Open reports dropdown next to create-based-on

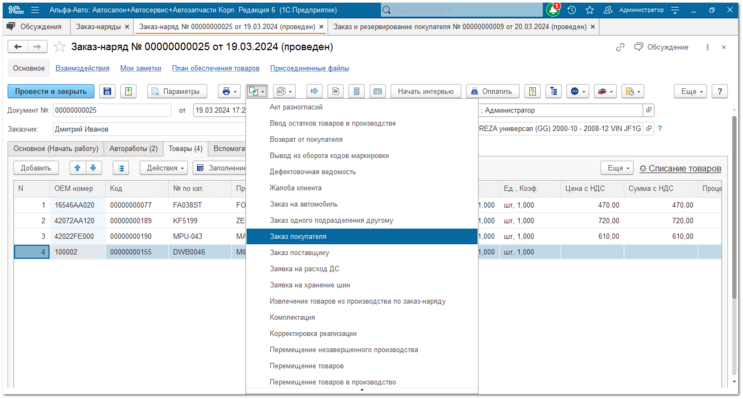pyautogui.click(x=284, y=91)
